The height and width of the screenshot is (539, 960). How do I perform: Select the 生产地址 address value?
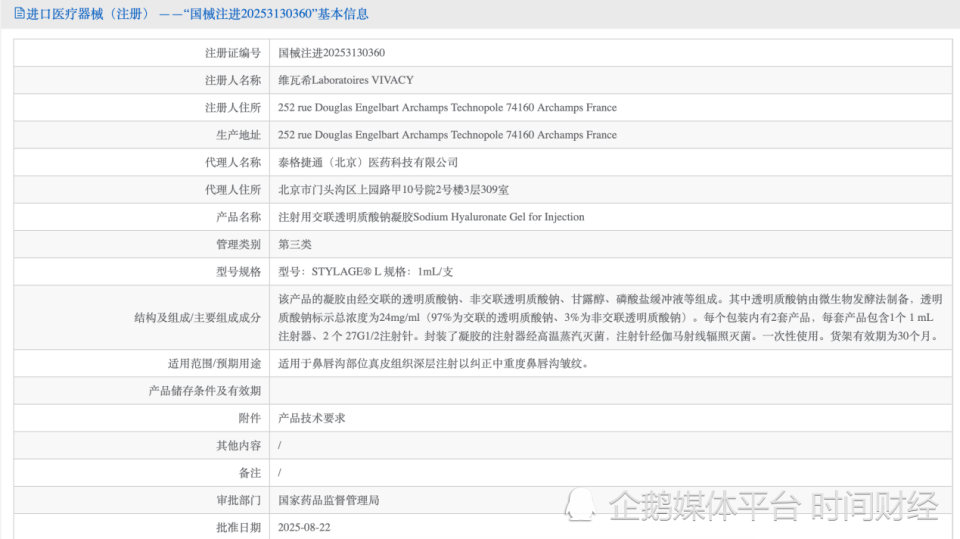pyautogui.click(x=447, y=135)
